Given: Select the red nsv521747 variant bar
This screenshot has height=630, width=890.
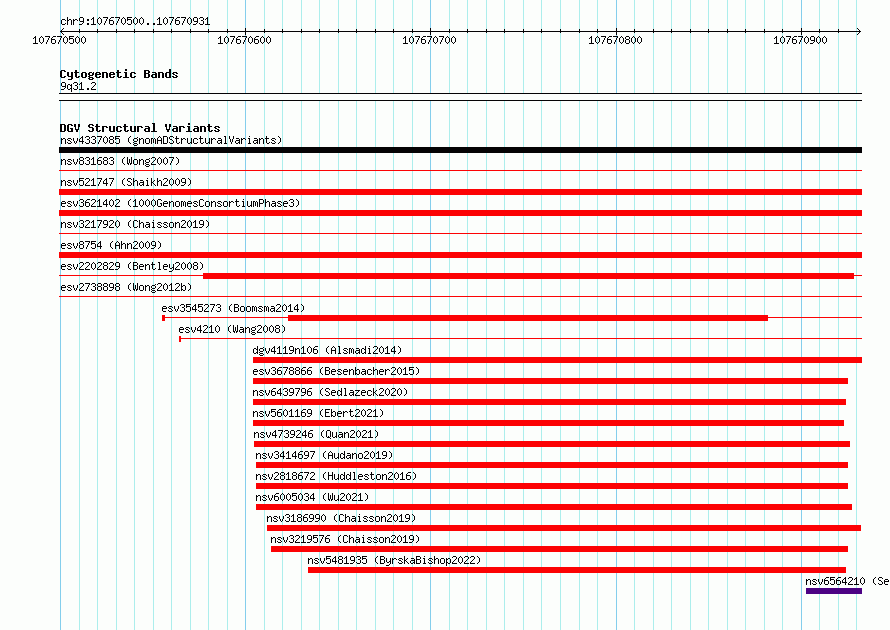Looking at the screenshot, I should click(460, 192).
